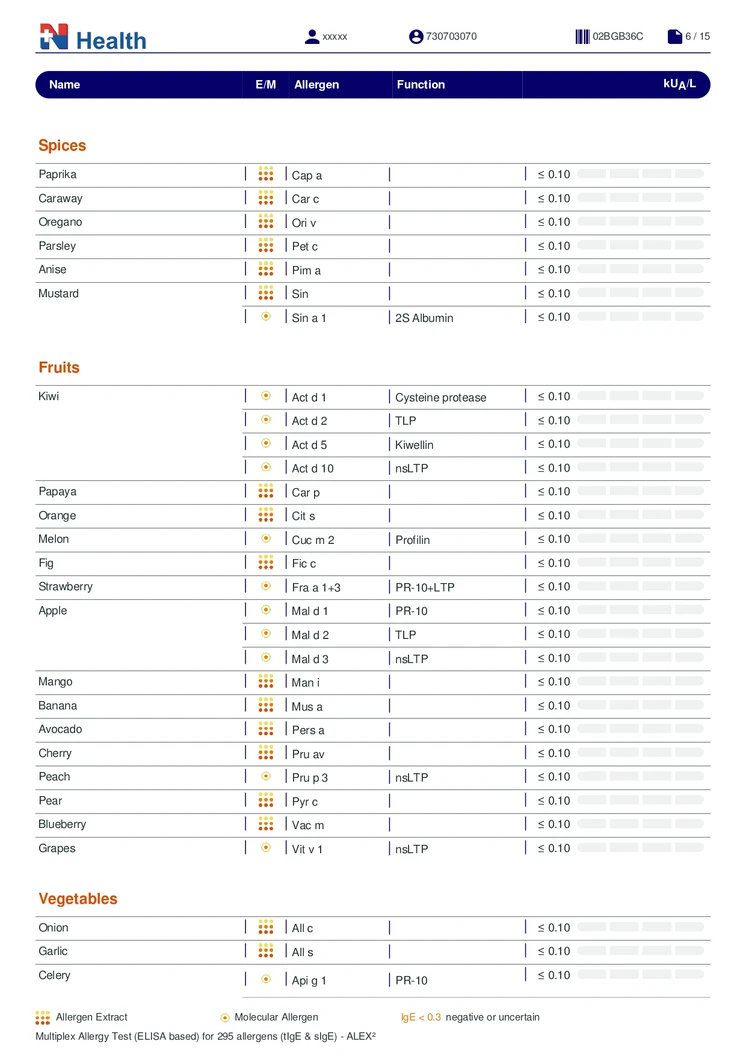Screen dimensions: 746x1056
Task: Click the allergen extract icon for Papaya
Action: click(x=266, y=491)
